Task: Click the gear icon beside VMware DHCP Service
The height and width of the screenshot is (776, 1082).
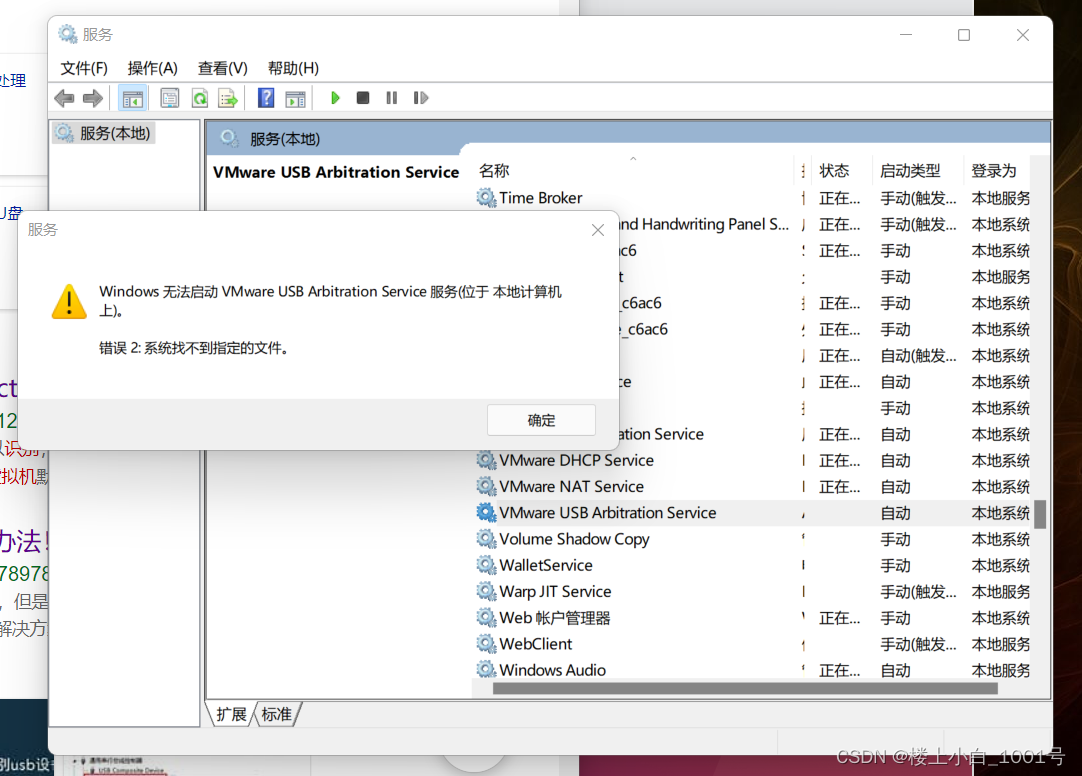Action: pyautogui.click(x=486, y=460)
